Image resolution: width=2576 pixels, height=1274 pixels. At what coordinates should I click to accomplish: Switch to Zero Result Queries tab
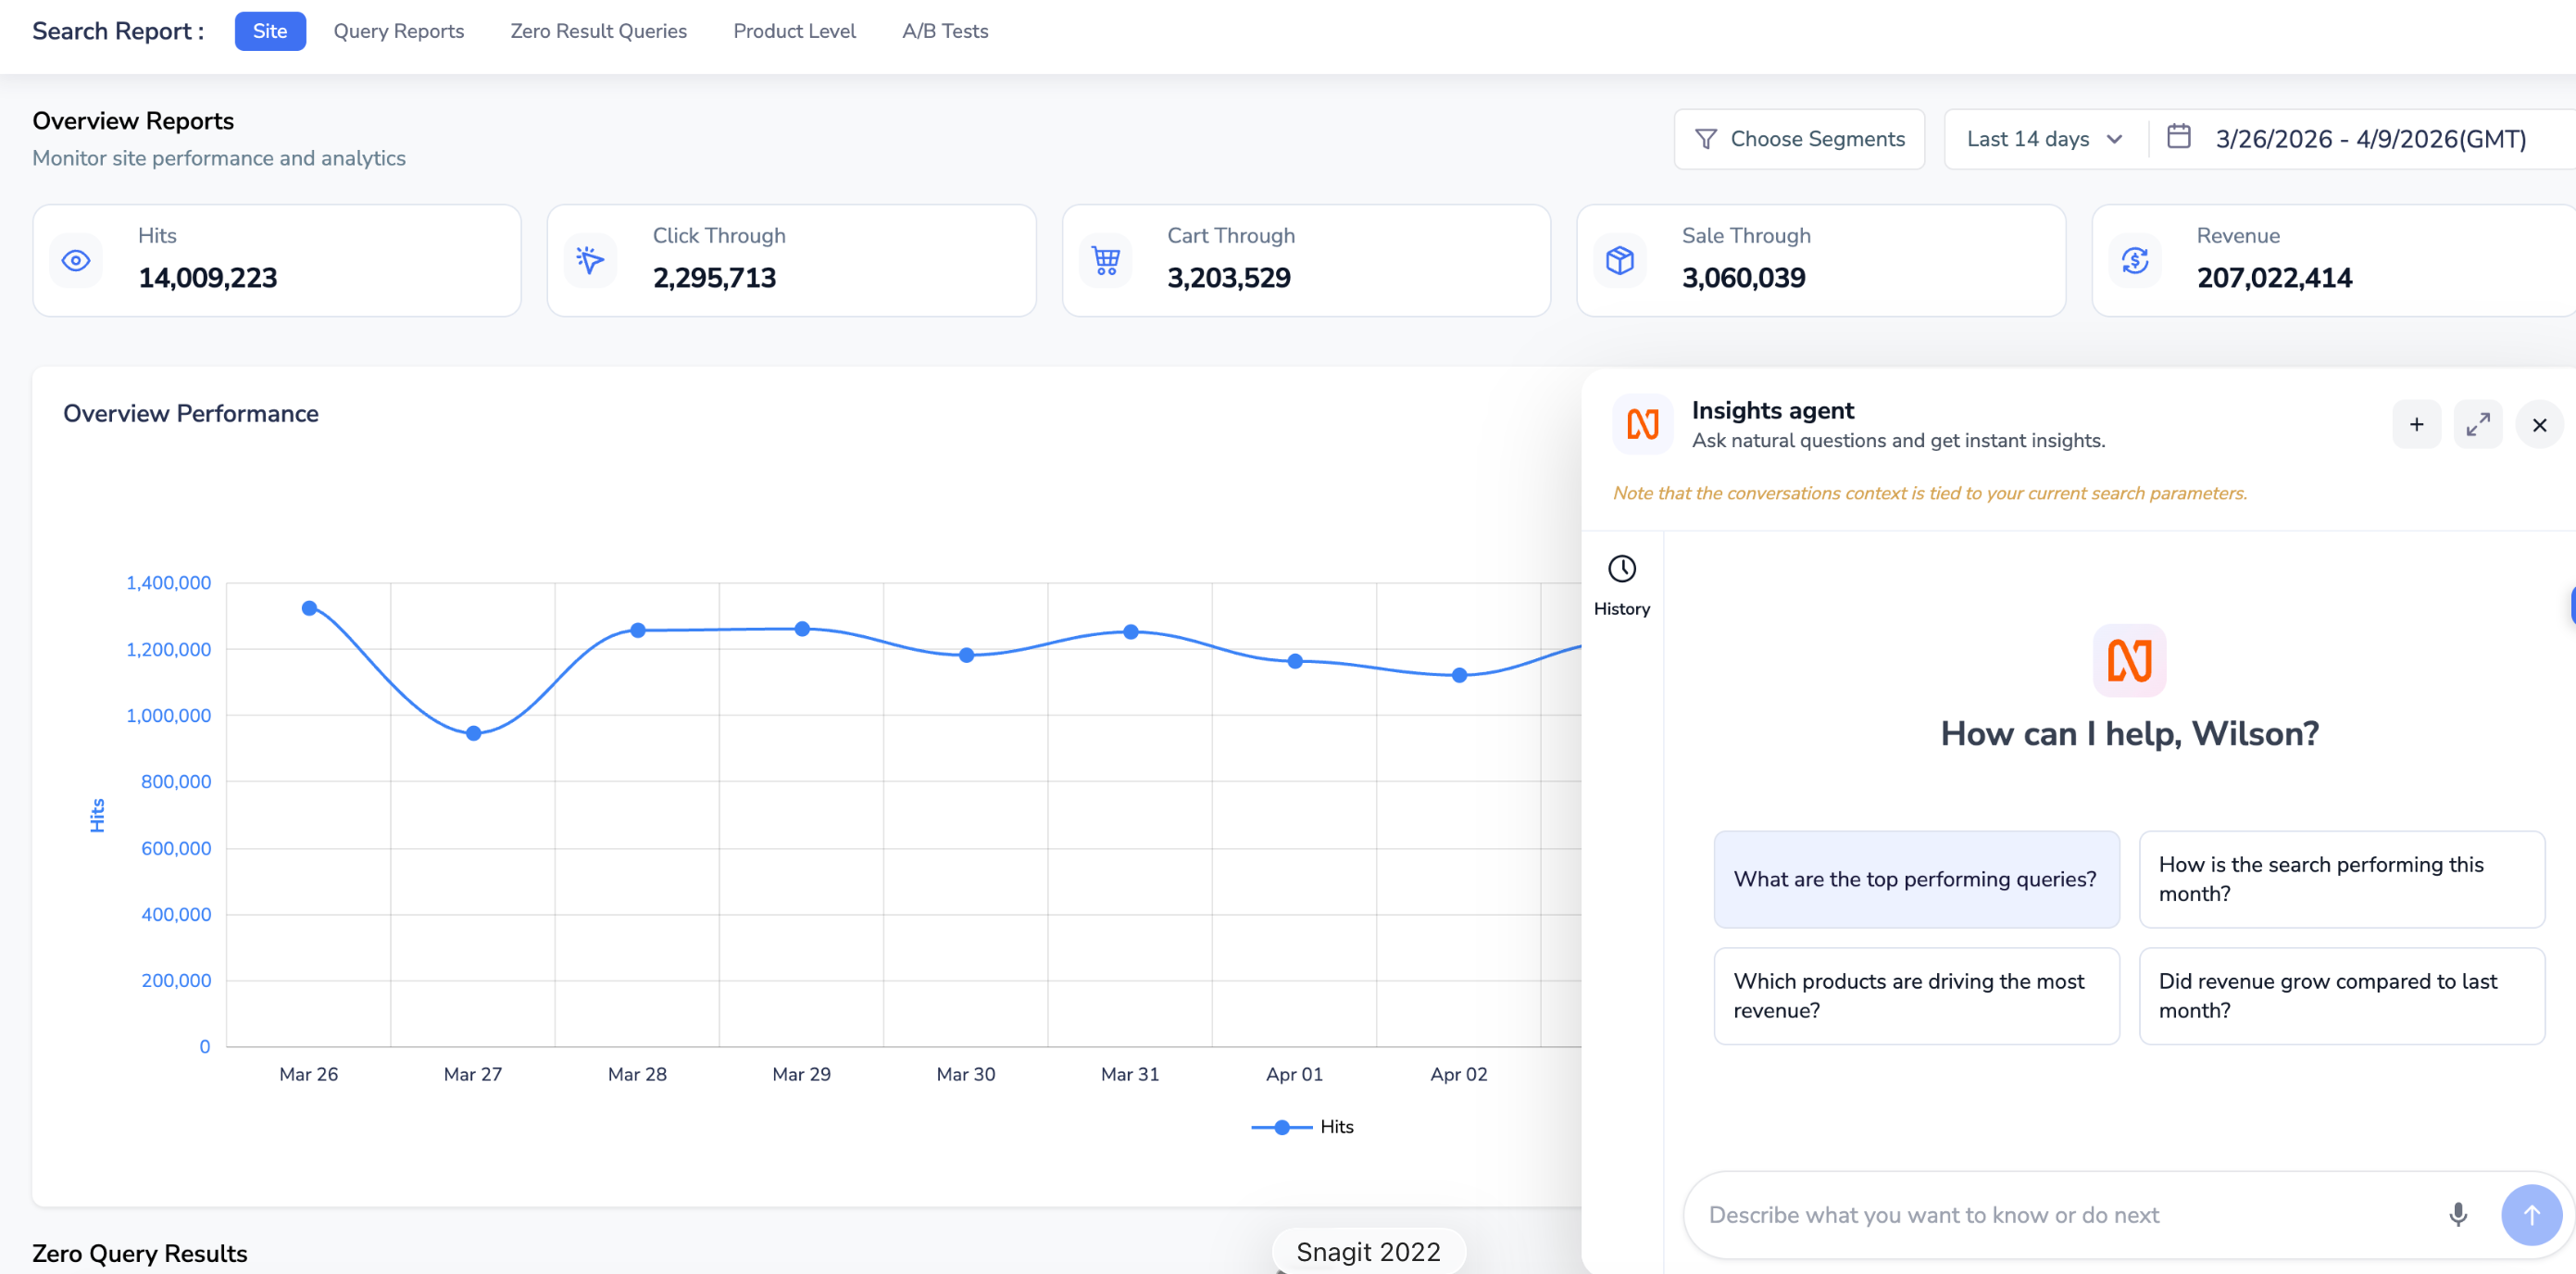(x=598, y=31)
